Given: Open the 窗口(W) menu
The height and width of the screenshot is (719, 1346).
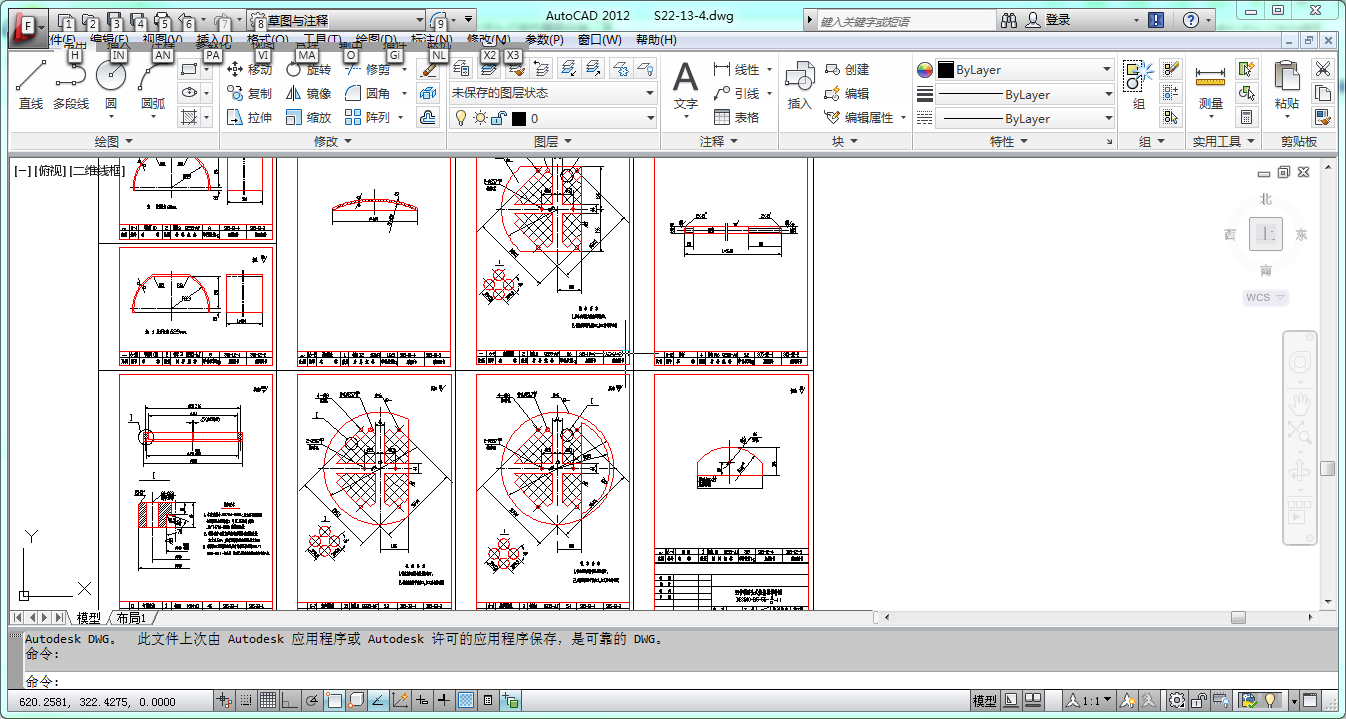Looking at the screenshot, I should tap(599, 40).
